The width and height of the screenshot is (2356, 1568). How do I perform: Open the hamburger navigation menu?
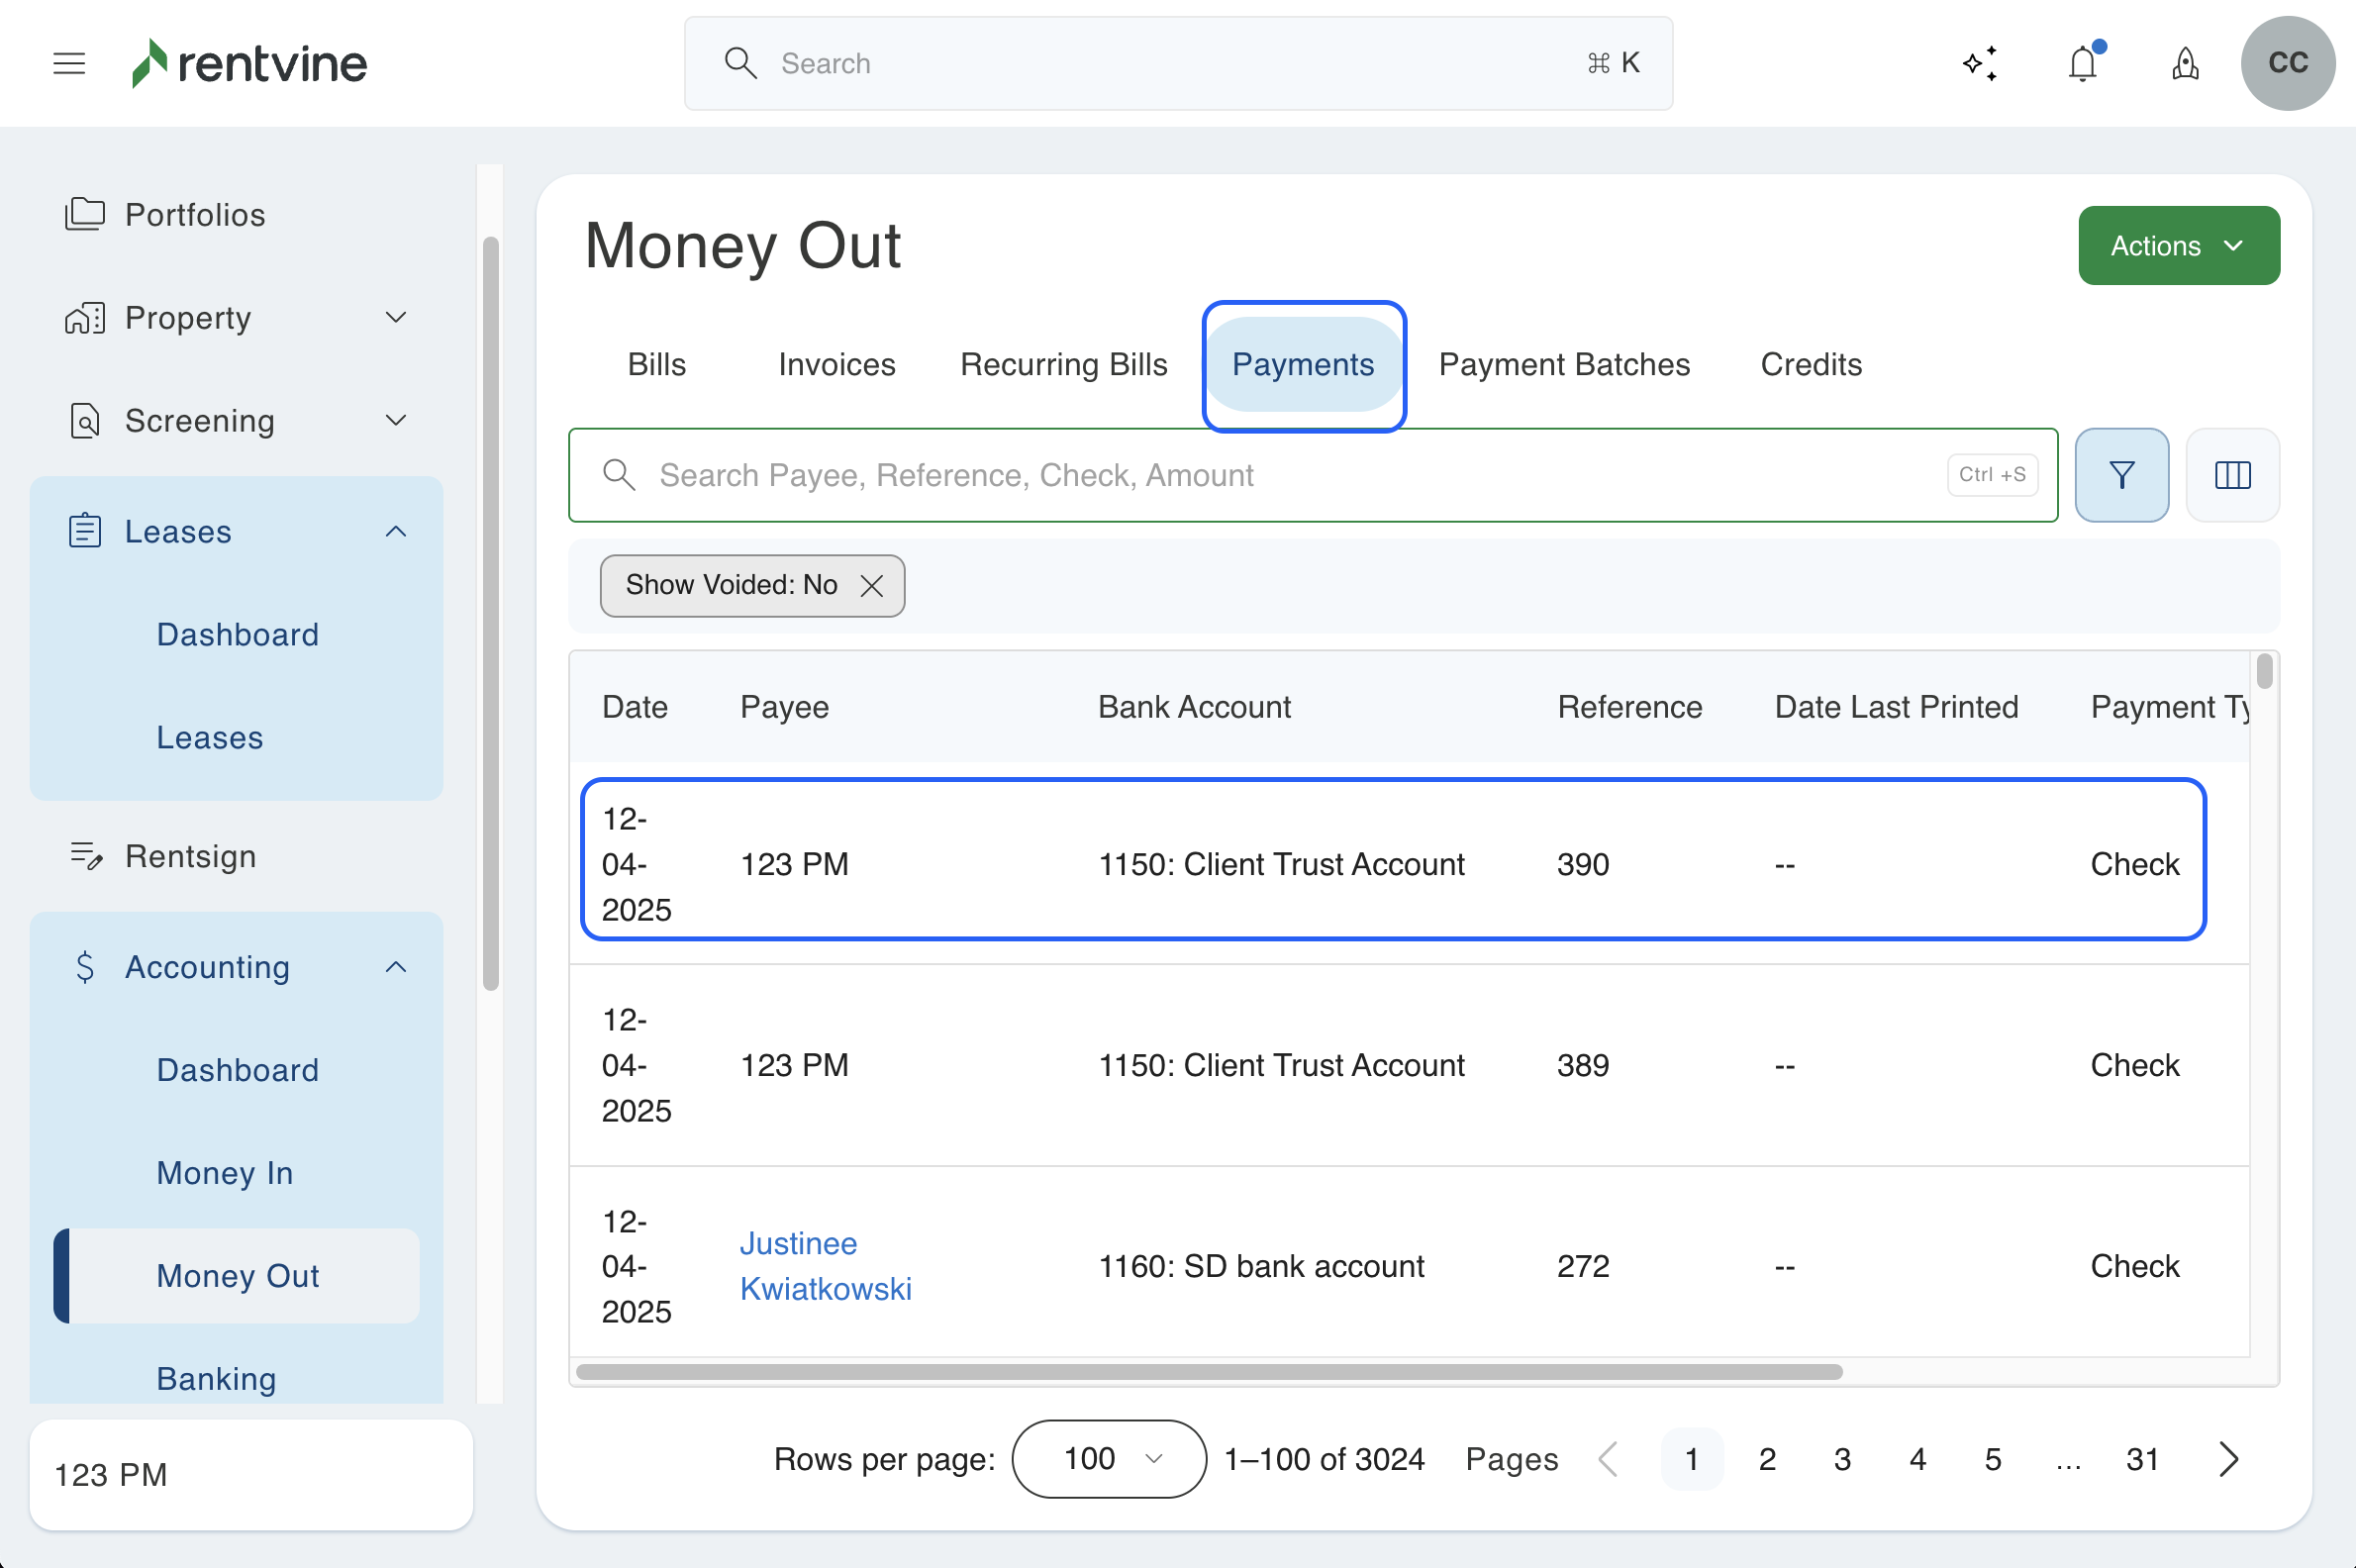tap(69, 63)
